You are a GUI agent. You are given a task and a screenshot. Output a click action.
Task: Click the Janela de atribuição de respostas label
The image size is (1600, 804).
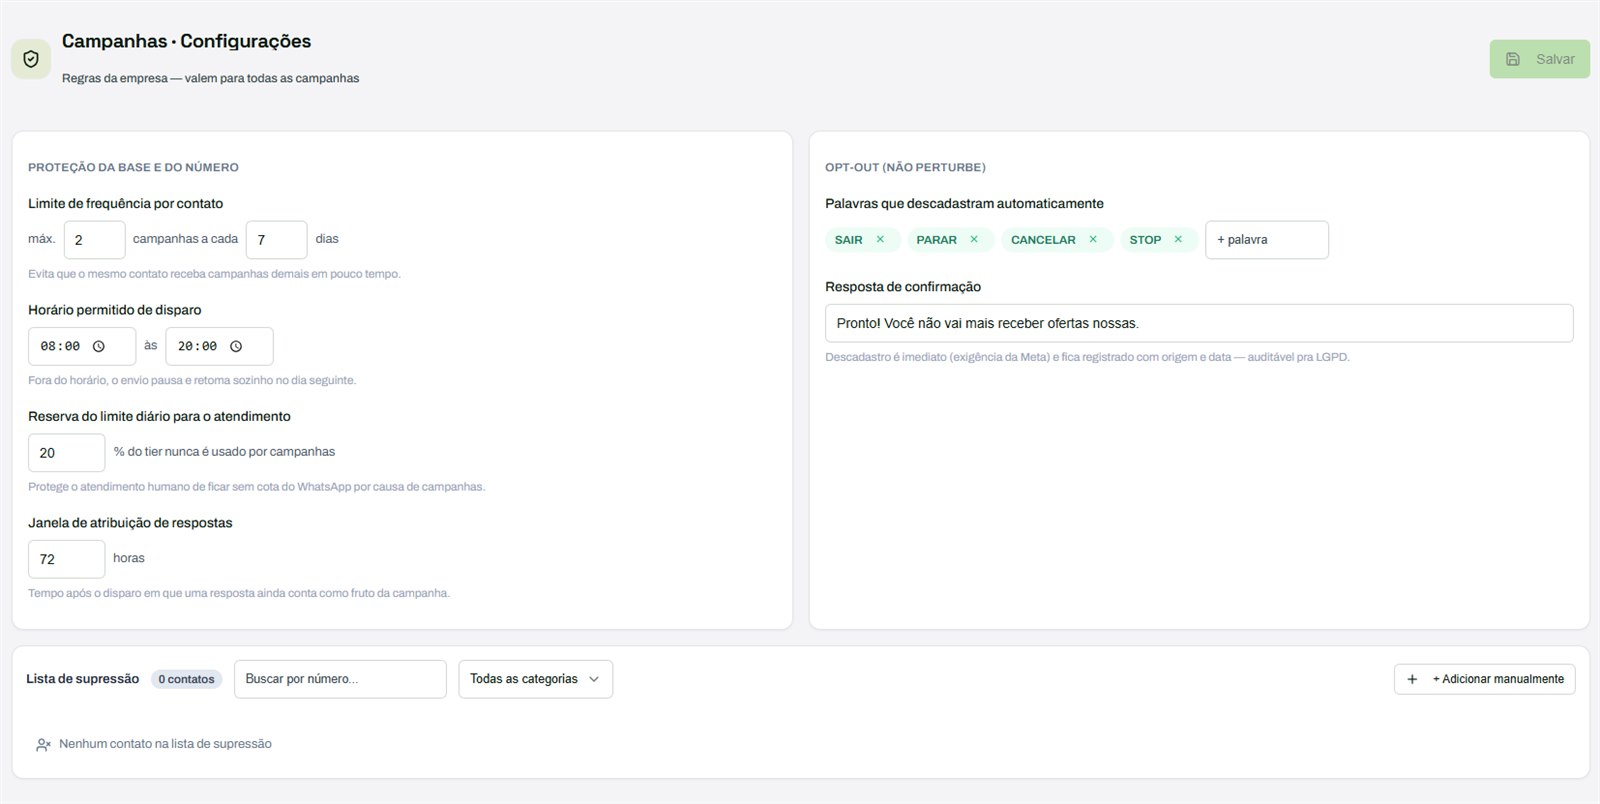click(x=130, y=523)
